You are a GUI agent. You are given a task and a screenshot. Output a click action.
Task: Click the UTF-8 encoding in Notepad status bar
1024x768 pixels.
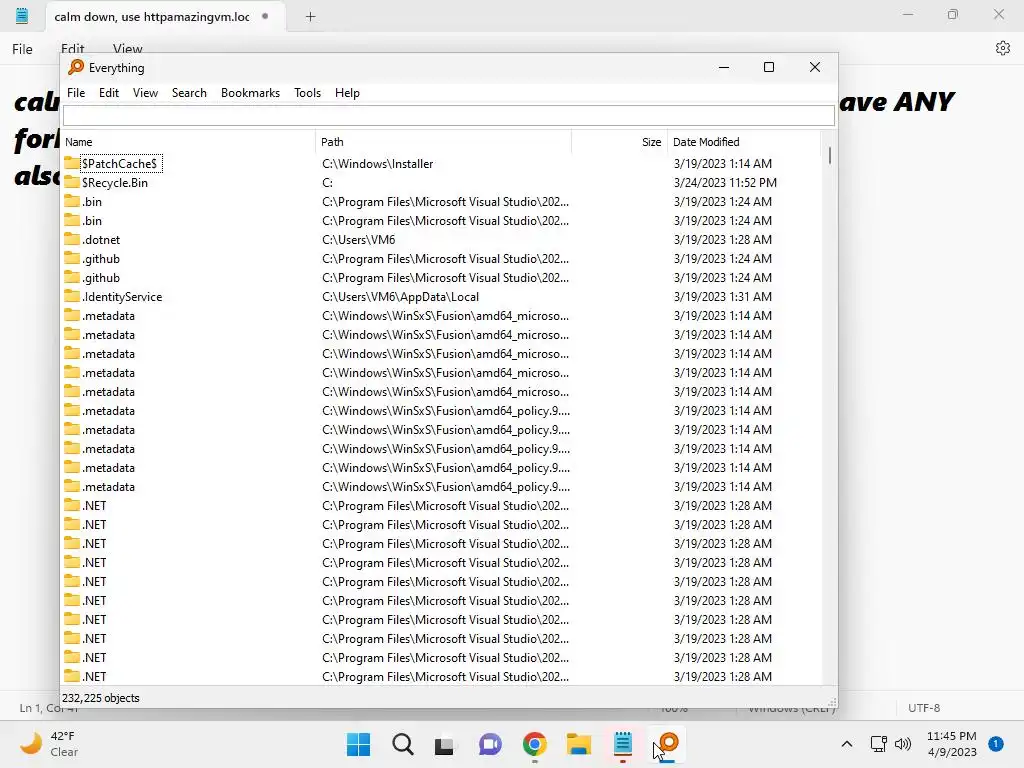923,708
